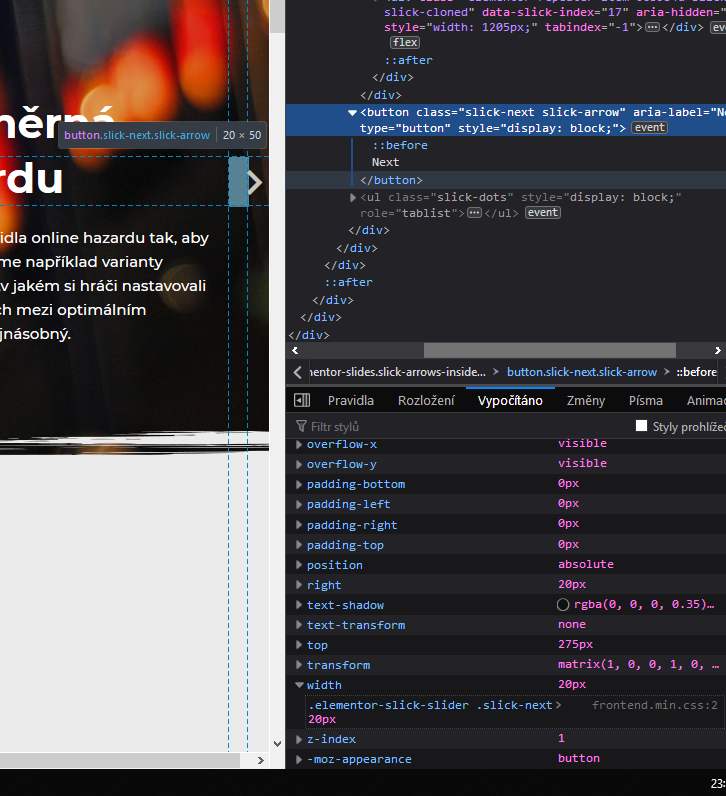Click the absolute value of position

pos(585,565)
